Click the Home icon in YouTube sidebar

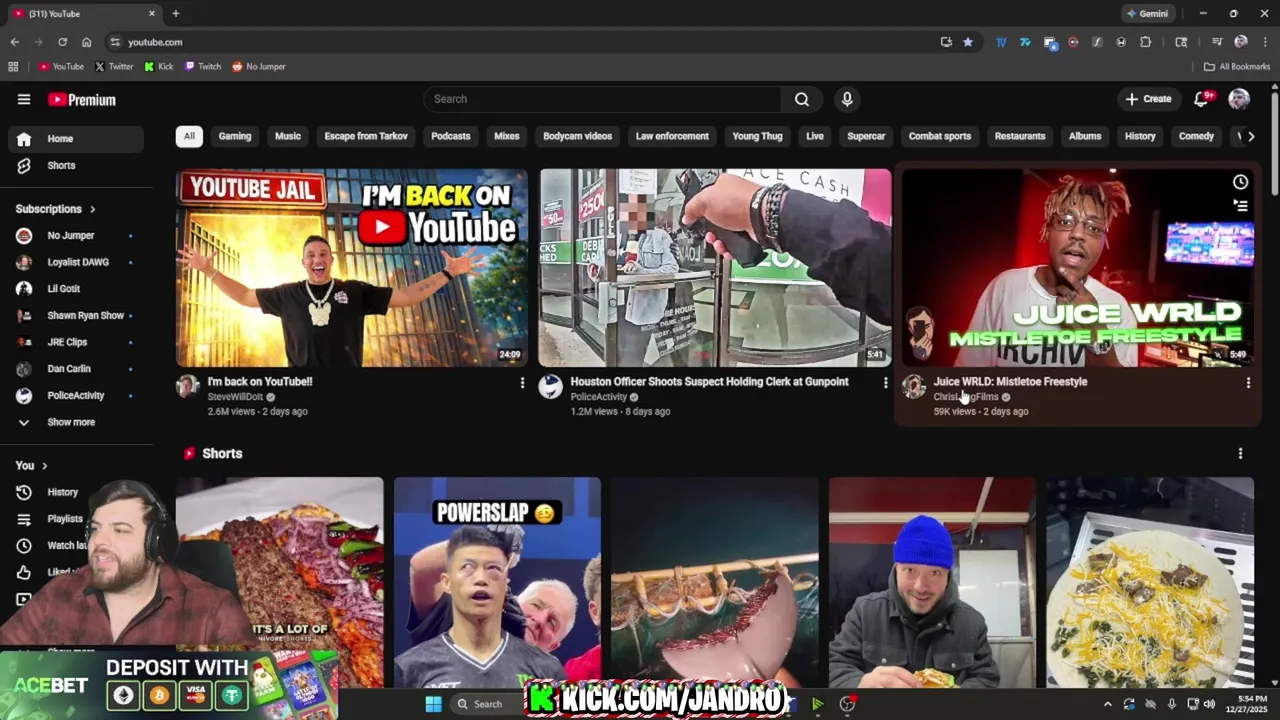(x=24, y=139)
